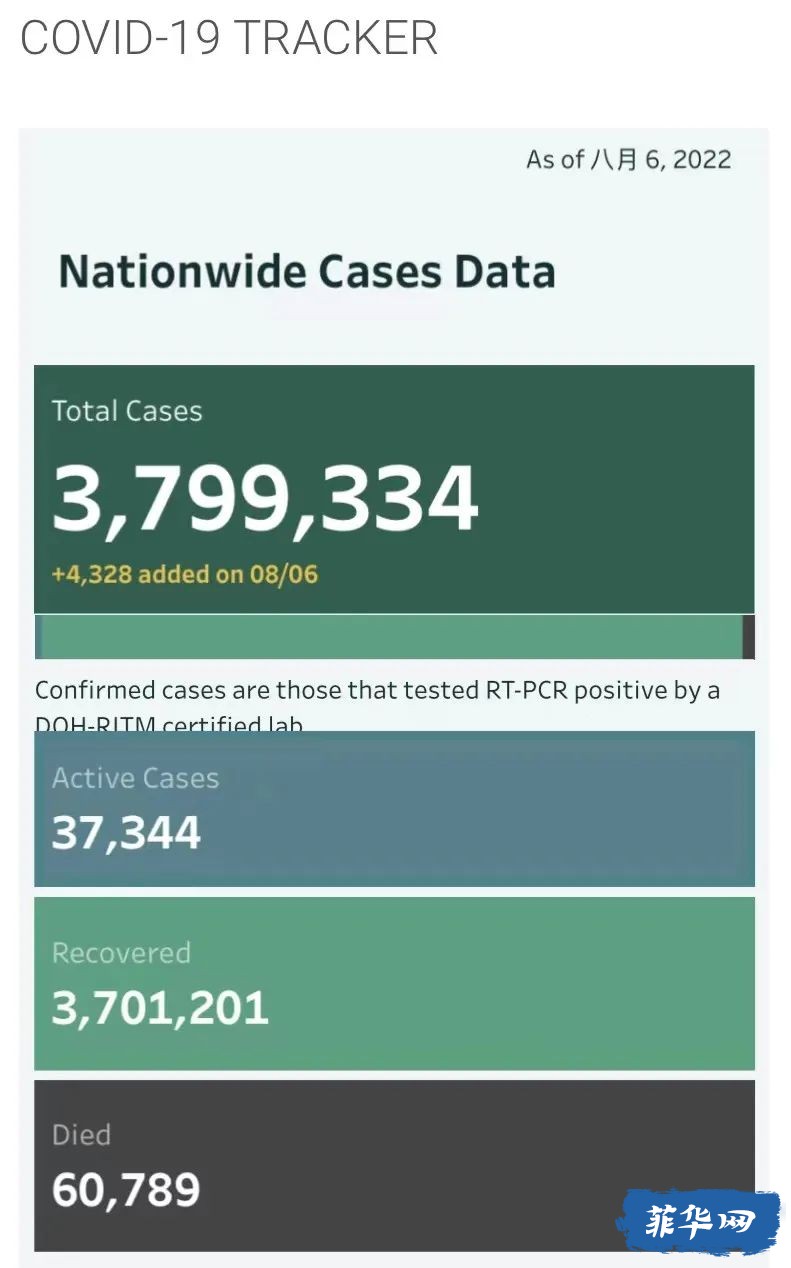Click the Died label text
The image size is (791, 1268).
pos(81,1135)
